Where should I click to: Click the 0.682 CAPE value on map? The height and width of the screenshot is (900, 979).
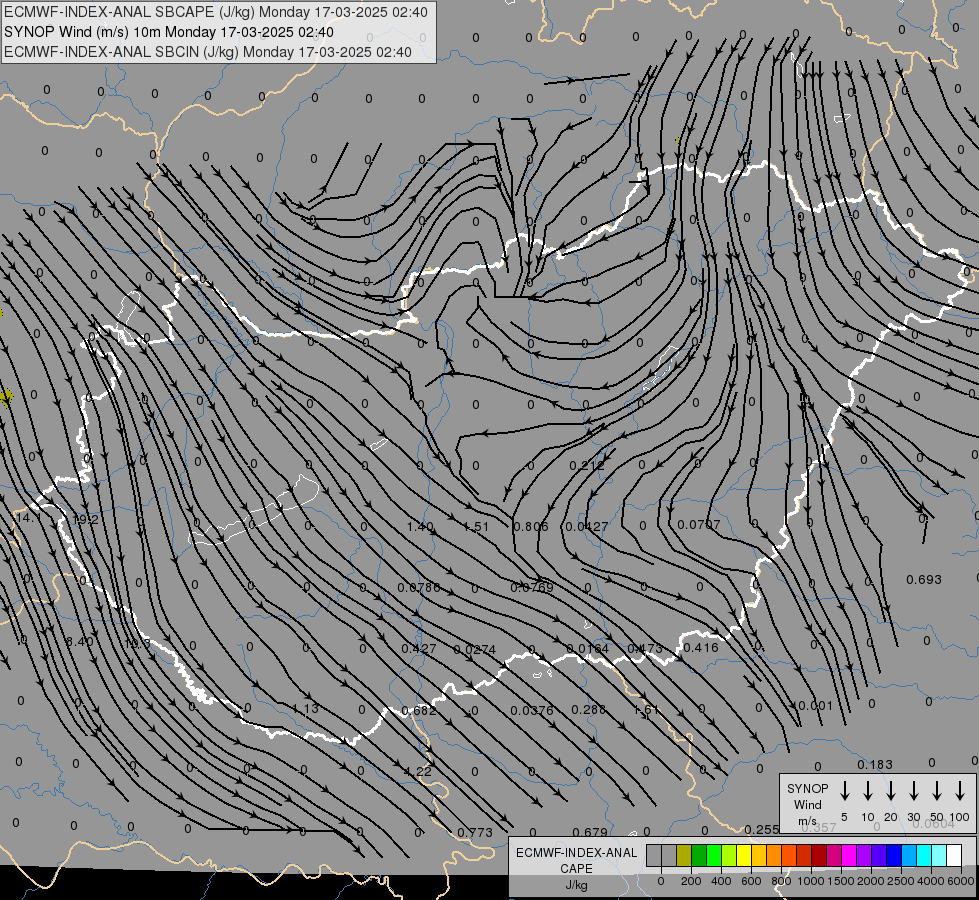pyautogui.click(x=418, y=710)
